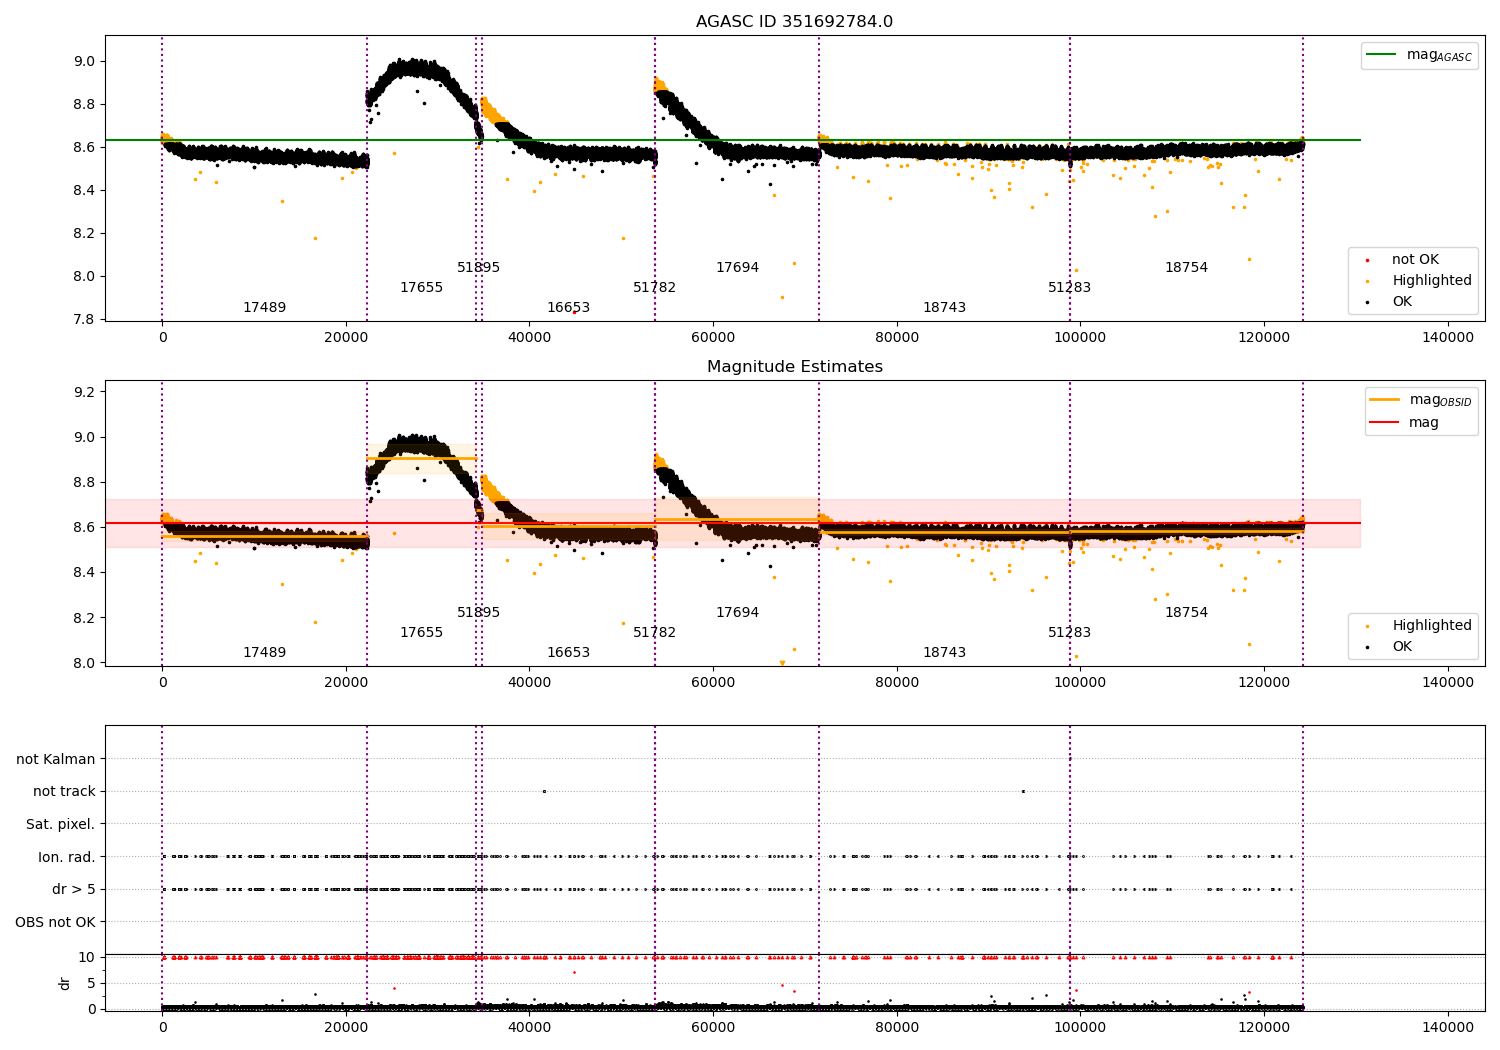Click the 140000 x-tick under the top panel

pyautogui.click(x=1448, y=337)
